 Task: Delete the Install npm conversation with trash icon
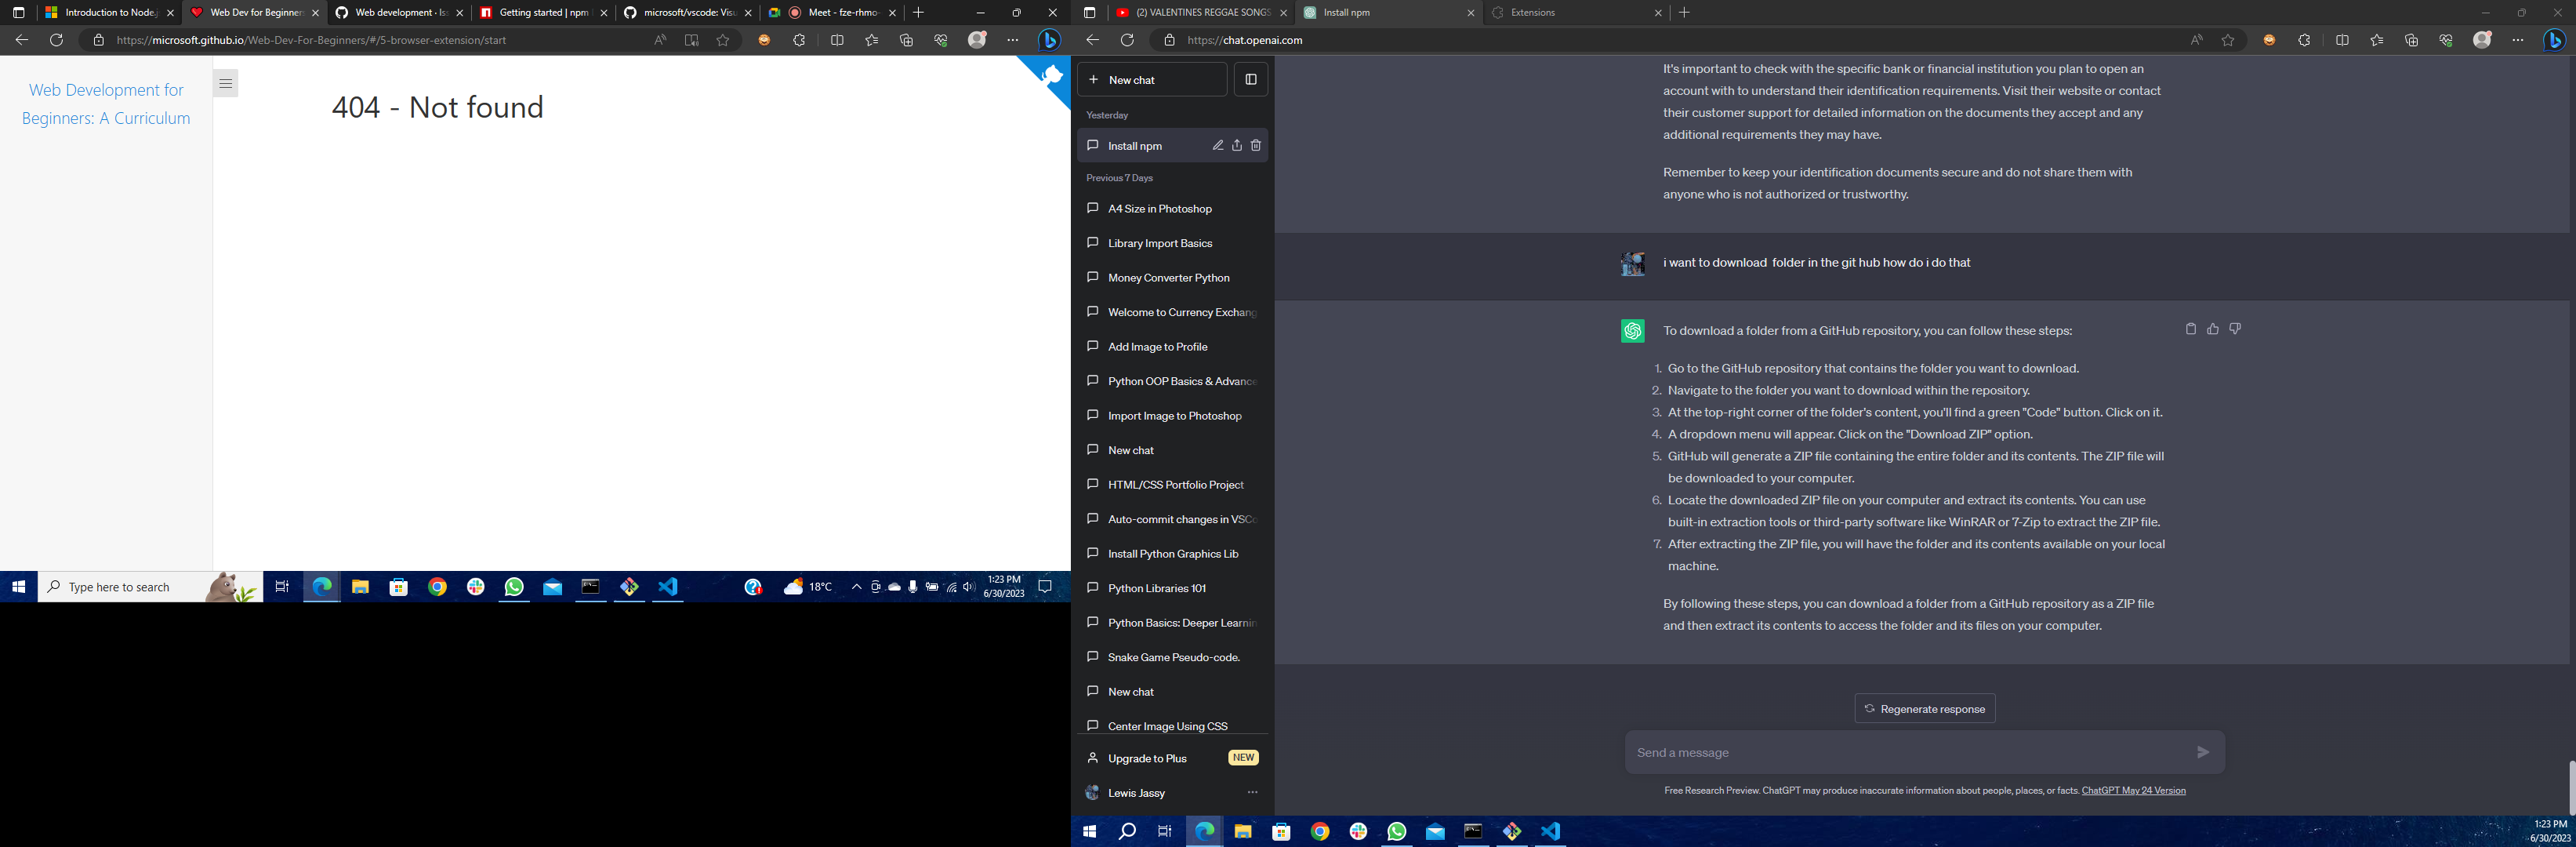(1256, 145)
